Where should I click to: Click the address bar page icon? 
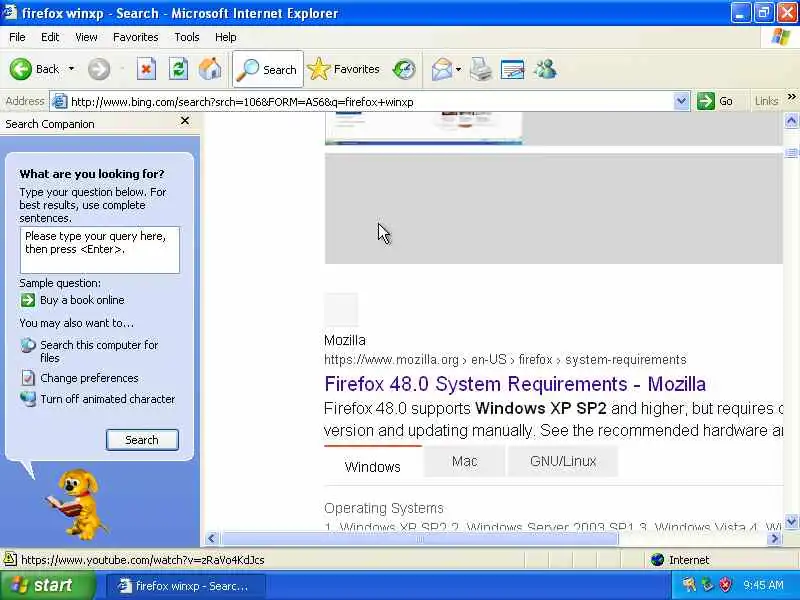pos(60,102)
